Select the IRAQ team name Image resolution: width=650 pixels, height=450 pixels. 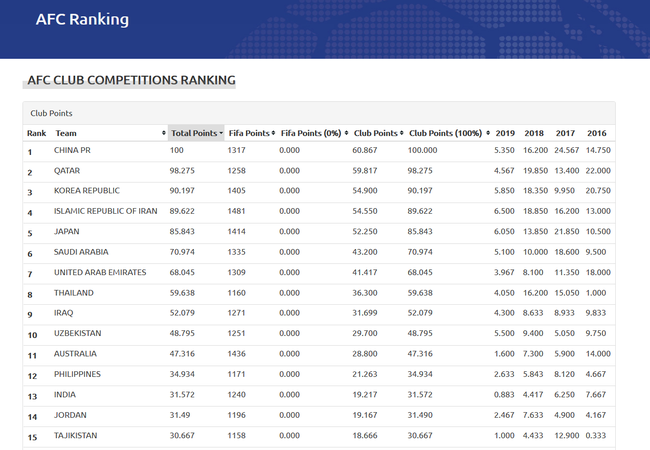(63, 313)
